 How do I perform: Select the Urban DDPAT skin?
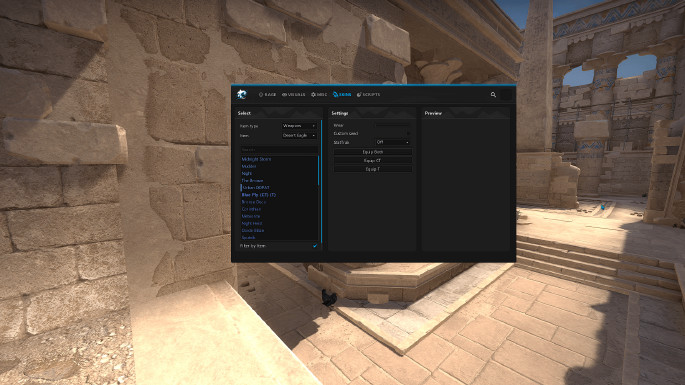[256, 187]
